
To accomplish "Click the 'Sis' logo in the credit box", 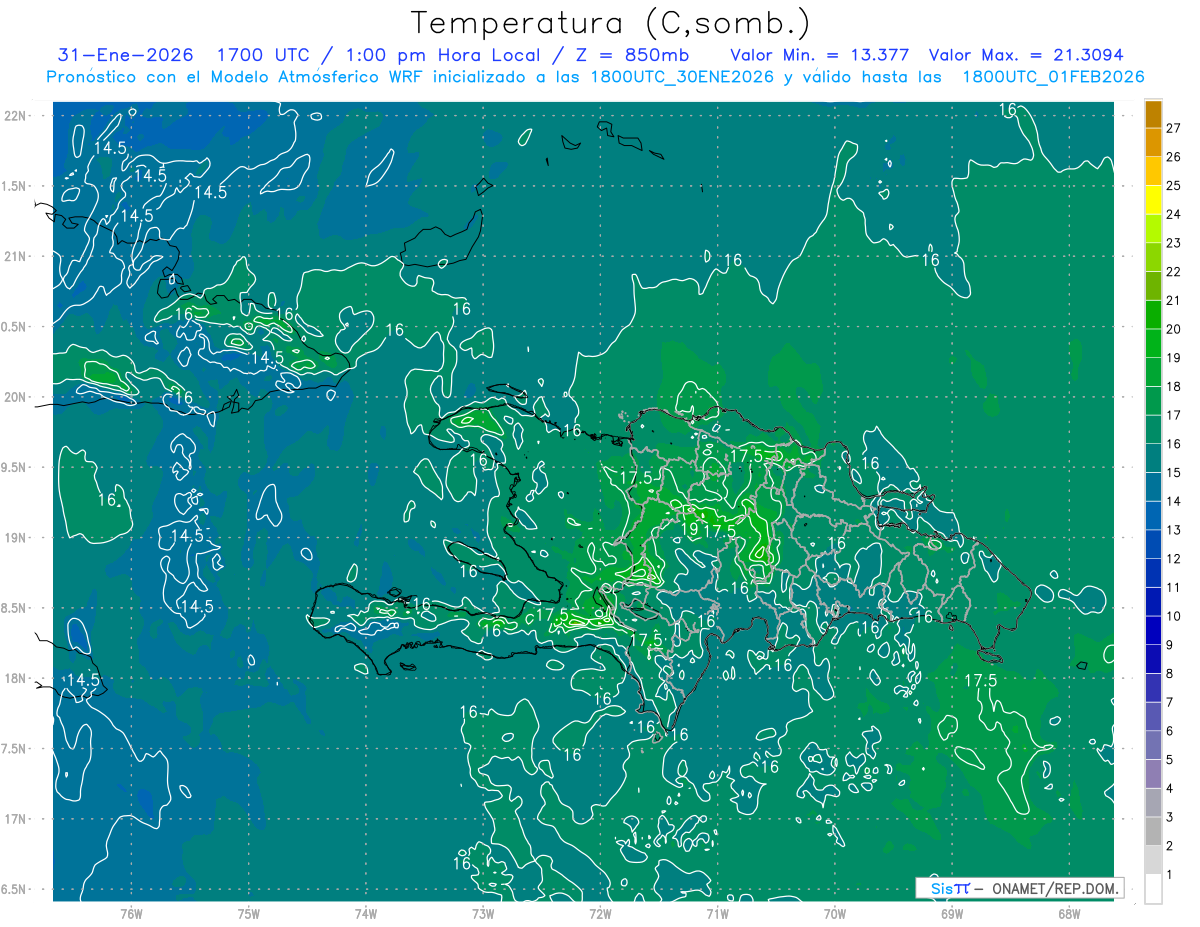I will (x=944, y=889).
